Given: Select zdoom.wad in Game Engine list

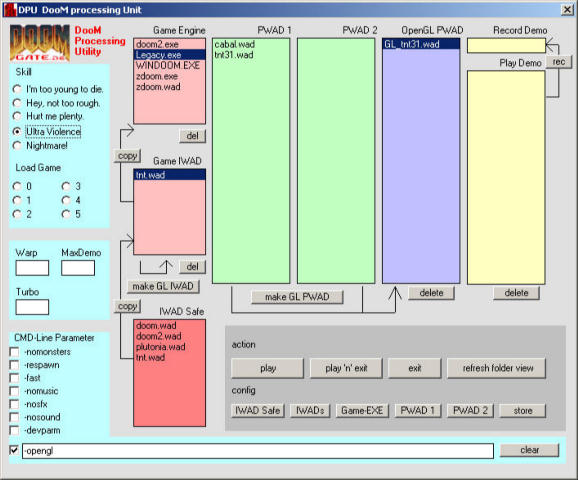Looking at the screenshot, I should point(170,87).
